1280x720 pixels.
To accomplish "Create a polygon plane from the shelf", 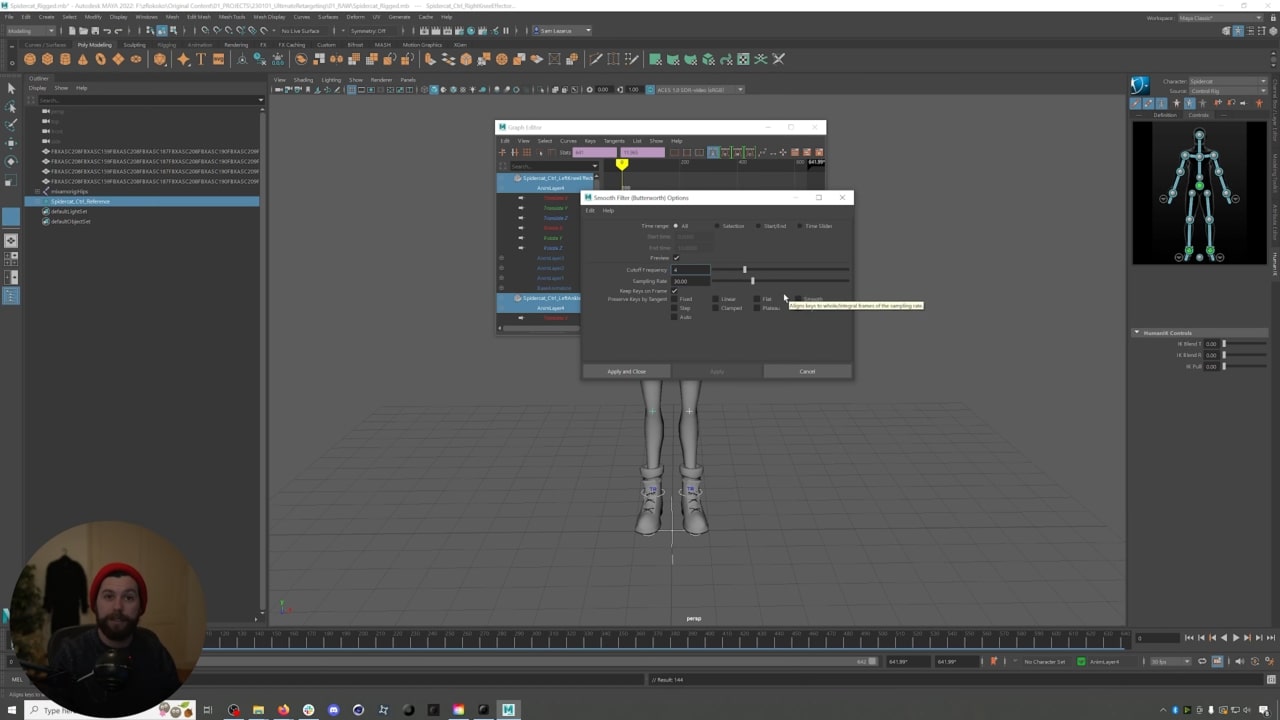I will point(118,59).
